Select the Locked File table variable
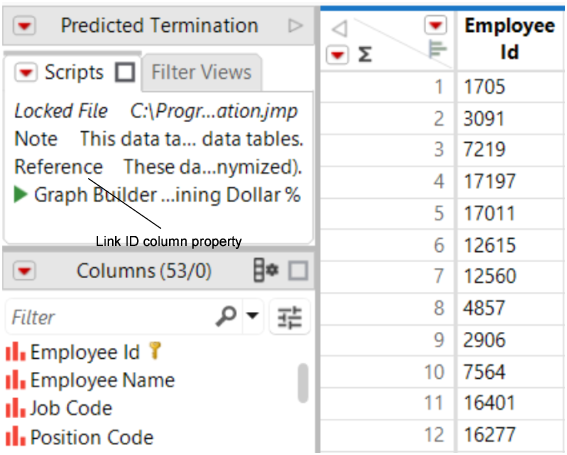The height and width of the screenshot is (455, 567). pos(156,111)
